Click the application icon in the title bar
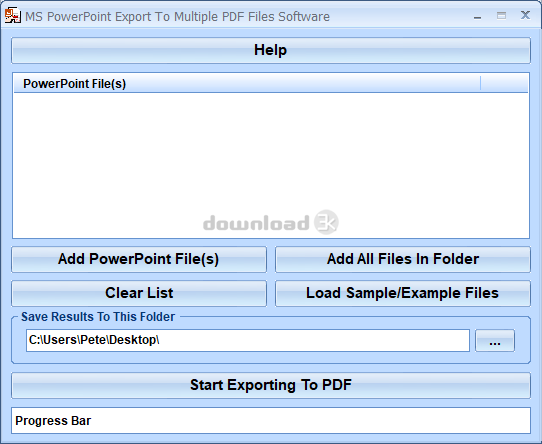This screenshot has width=542, height=444. tap(13, 16)
